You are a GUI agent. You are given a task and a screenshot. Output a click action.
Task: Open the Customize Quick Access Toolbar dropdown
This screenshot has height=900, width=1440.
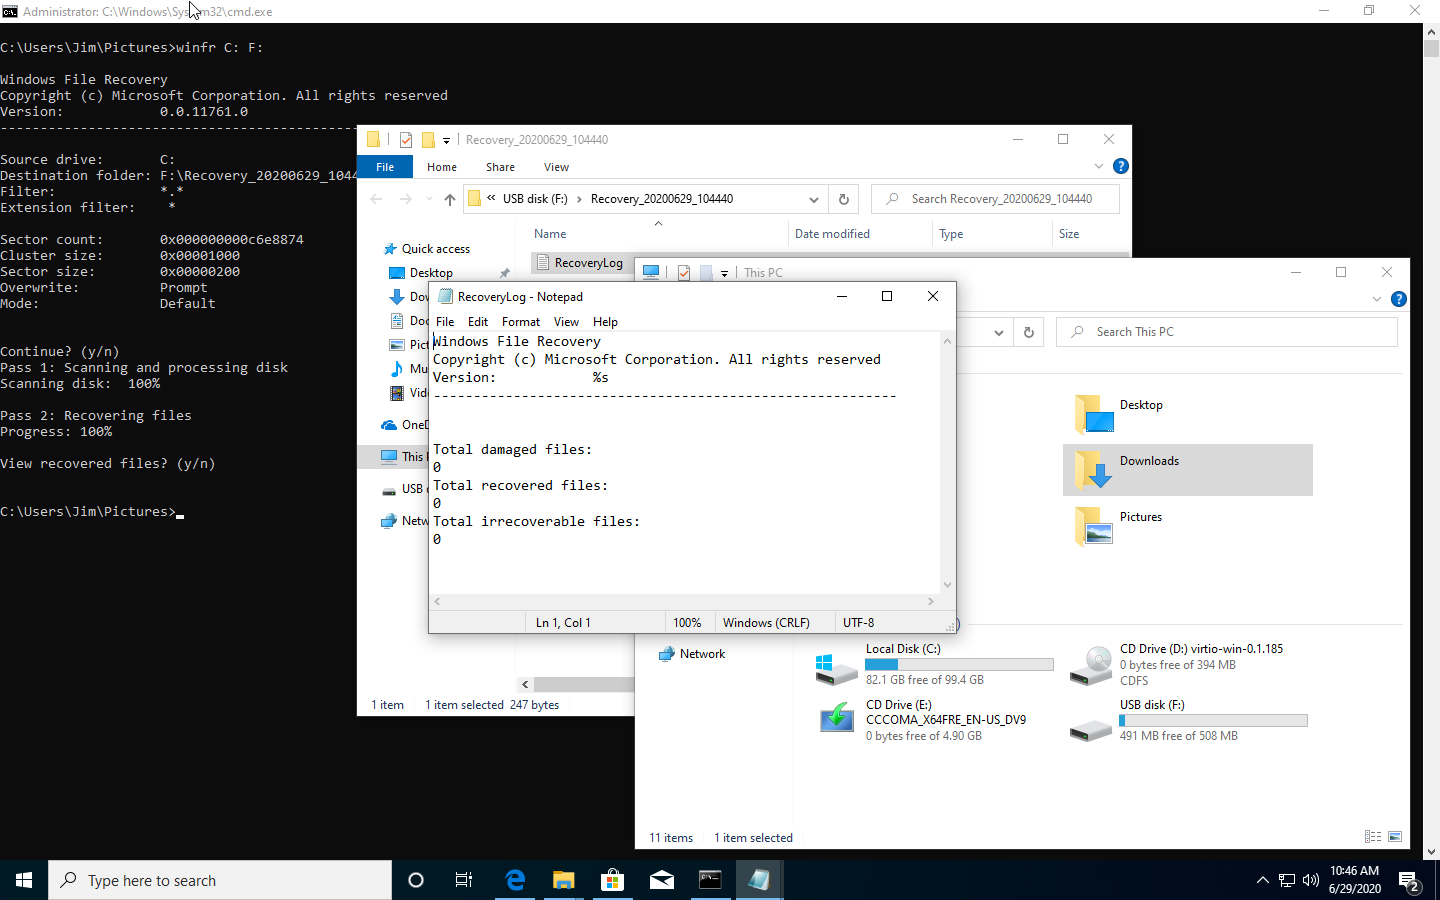[446, 140]
